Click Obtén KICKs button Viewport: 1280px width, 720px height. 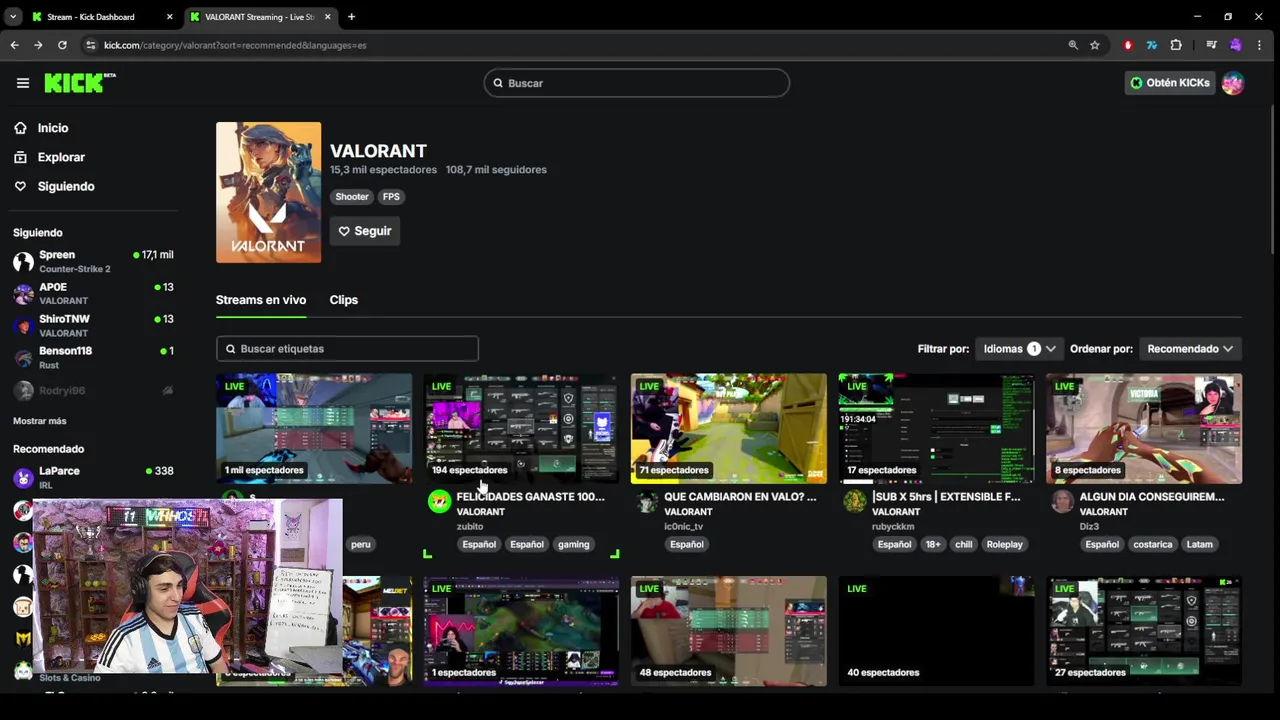point(1169,83)
